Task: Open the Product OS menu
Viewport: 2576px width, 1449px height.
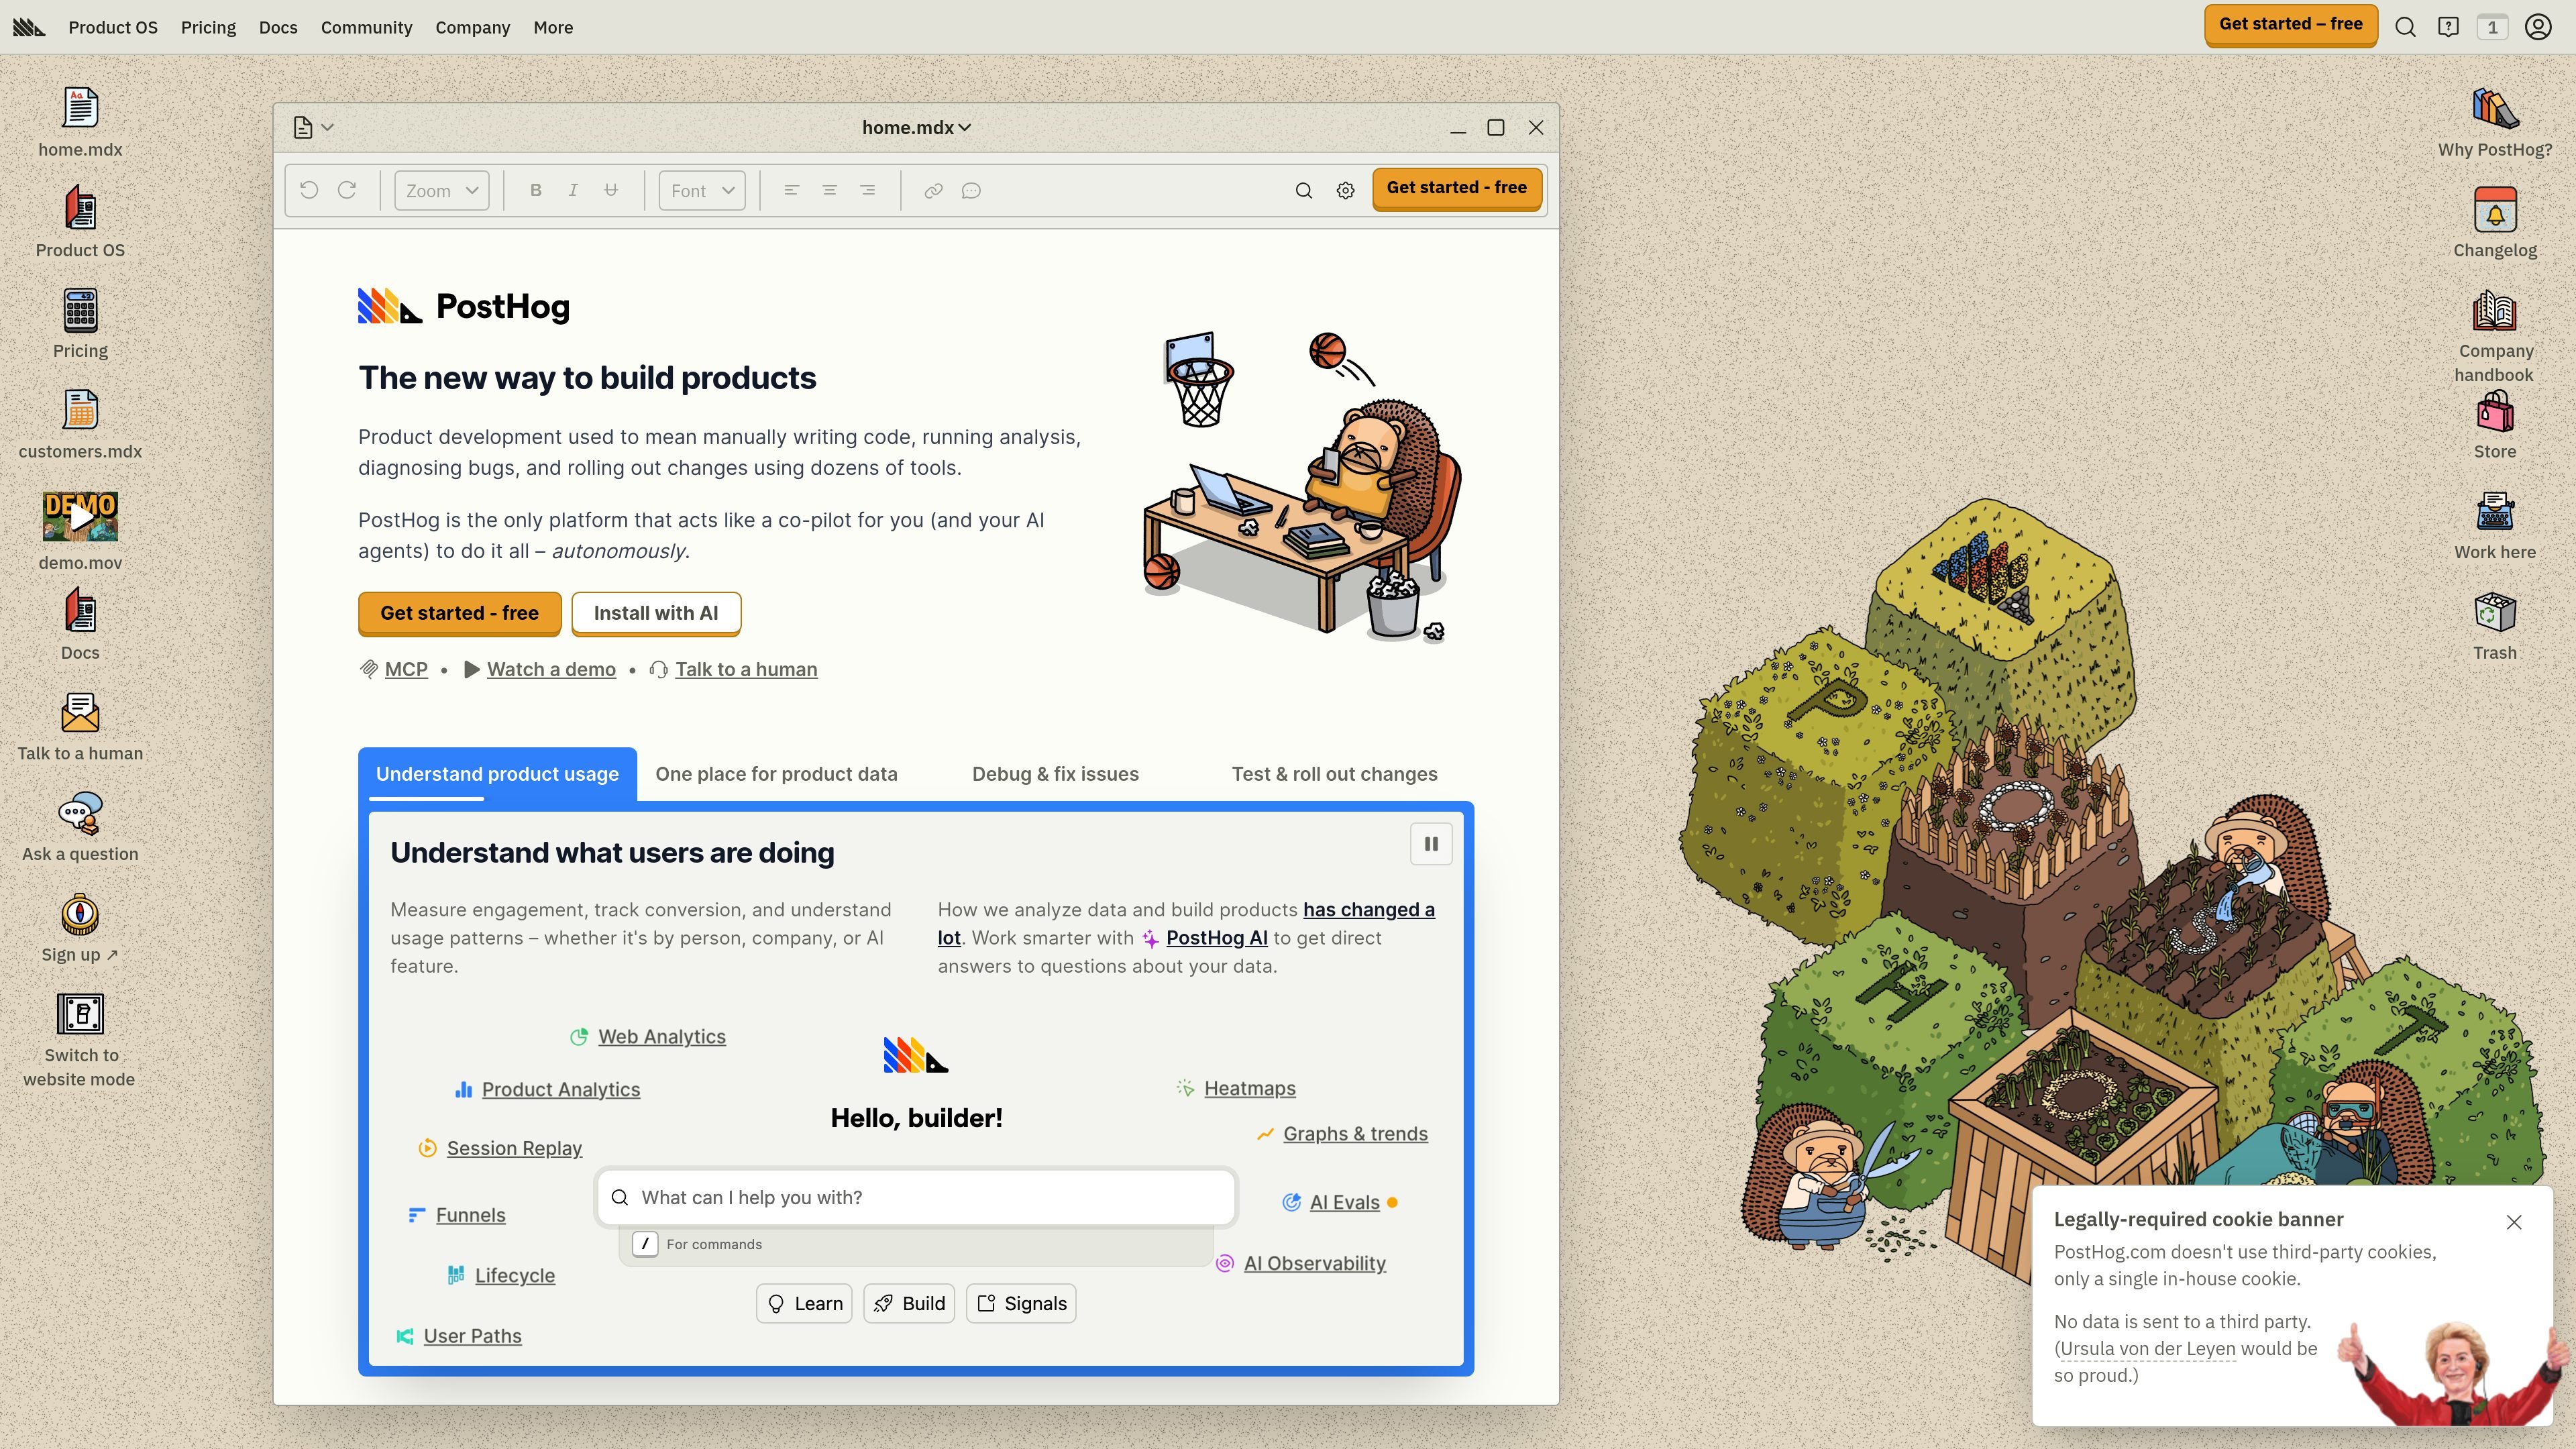Action: coord(113,27)
